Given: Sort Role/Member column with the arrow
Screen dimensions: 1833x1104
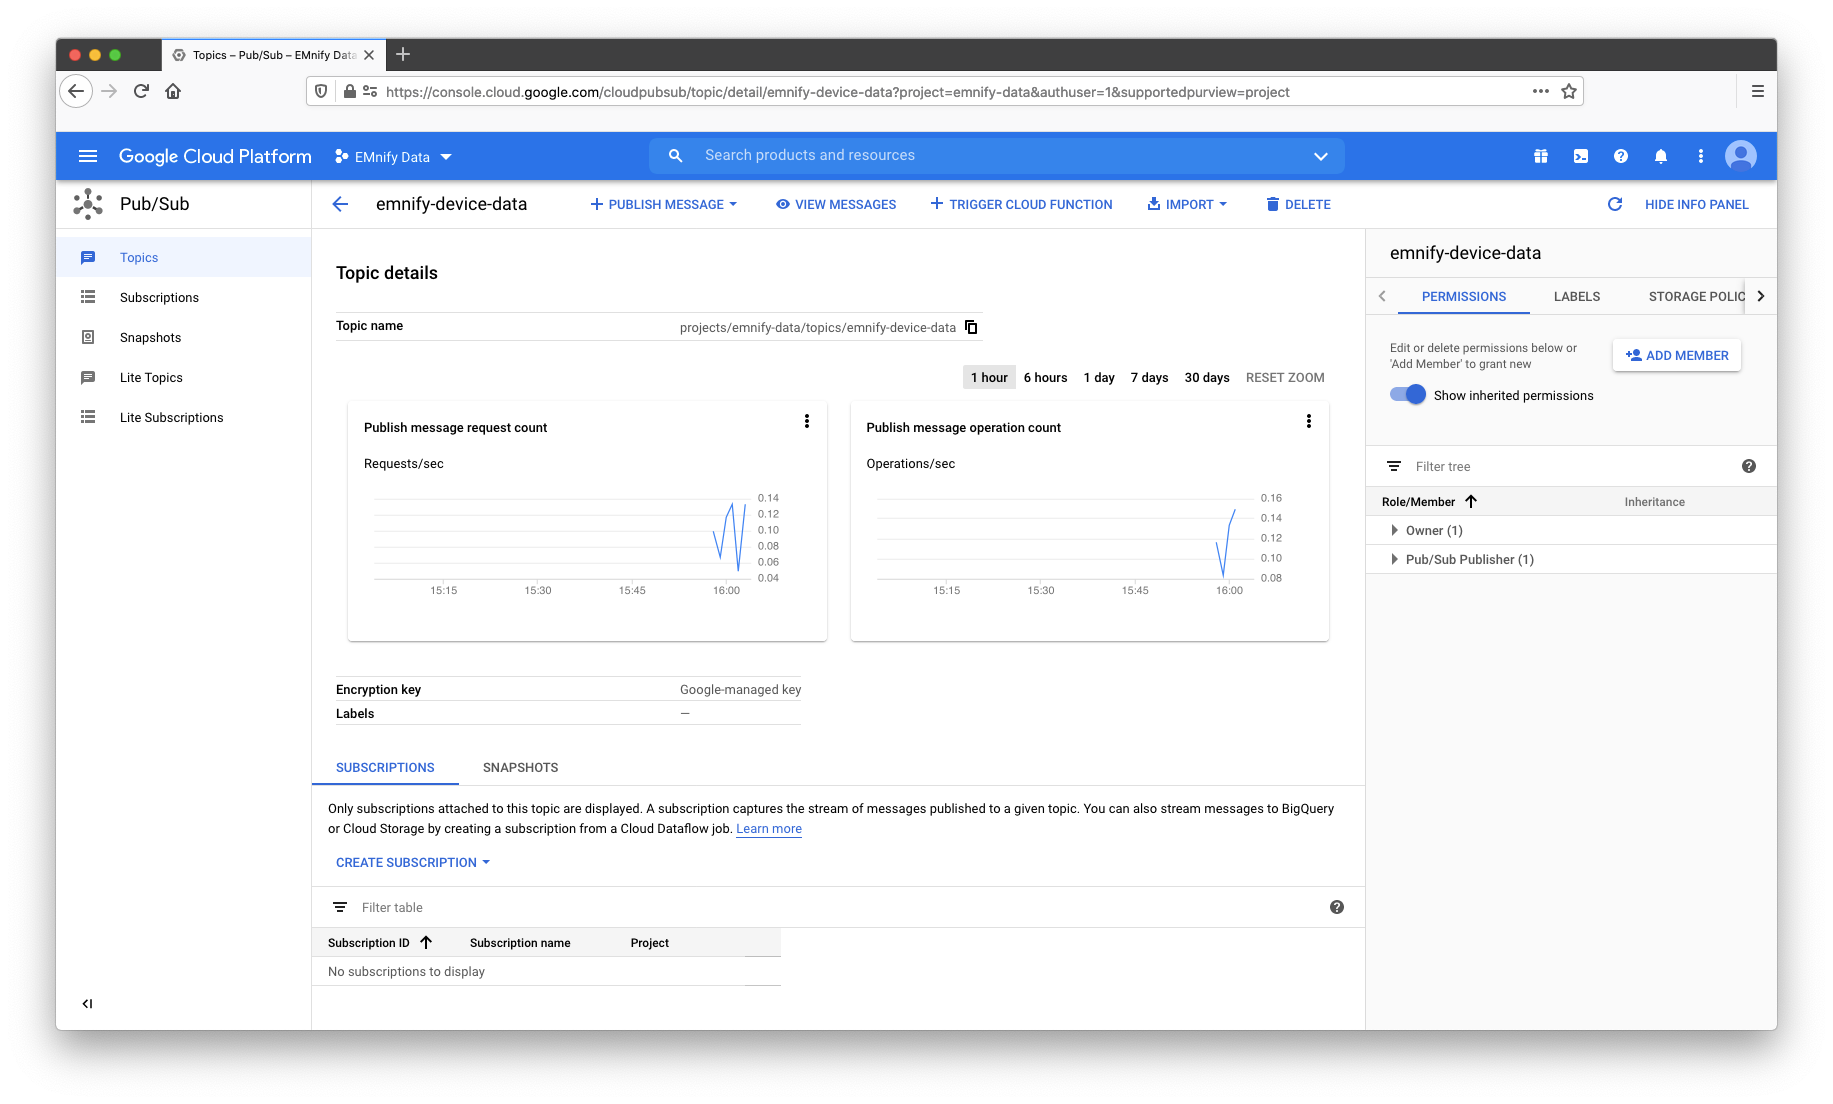Looking at the screenshot, I should pos(1471,501).
